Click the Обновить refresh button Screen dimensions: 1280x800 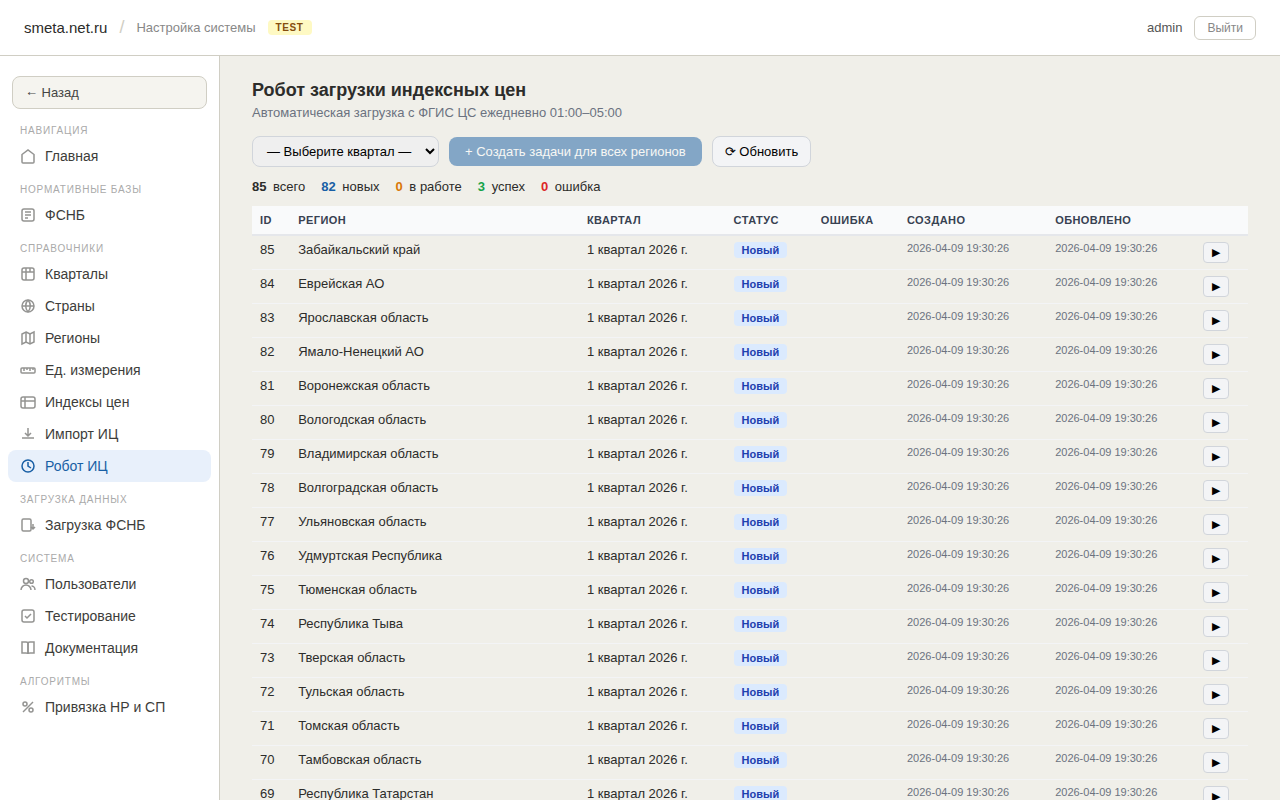click(761, 151)
